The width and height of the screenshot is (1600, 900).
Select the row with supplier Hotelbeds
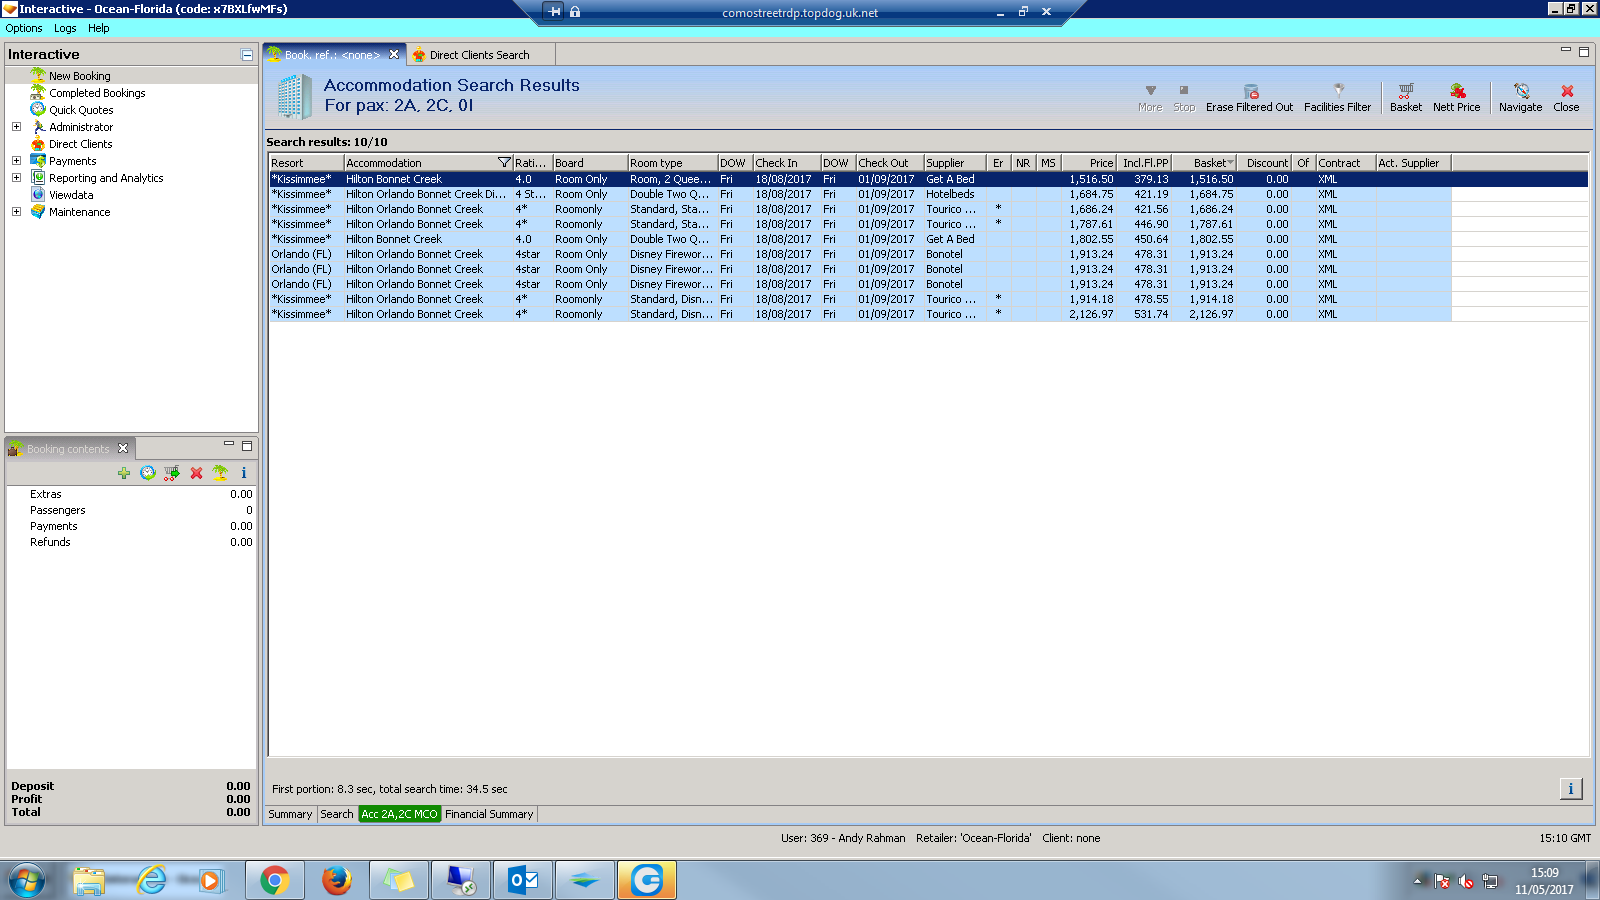(x=860, y=194)
